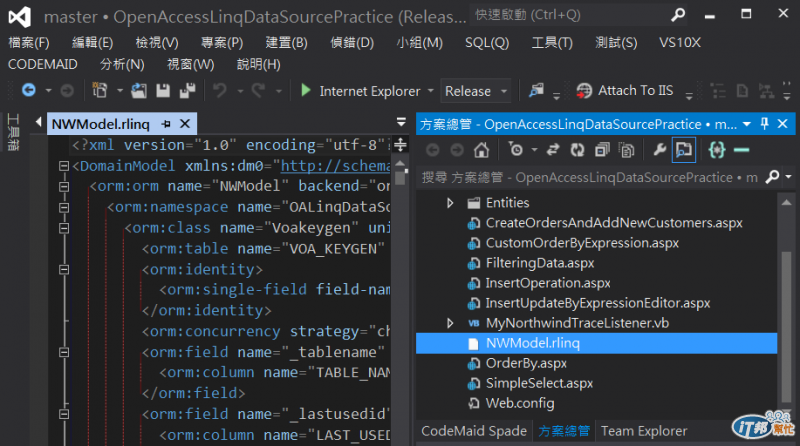Expand the MyNorthwindTraceListener.vb node
The height and width of the screenshot is (446, 800).
450,323
